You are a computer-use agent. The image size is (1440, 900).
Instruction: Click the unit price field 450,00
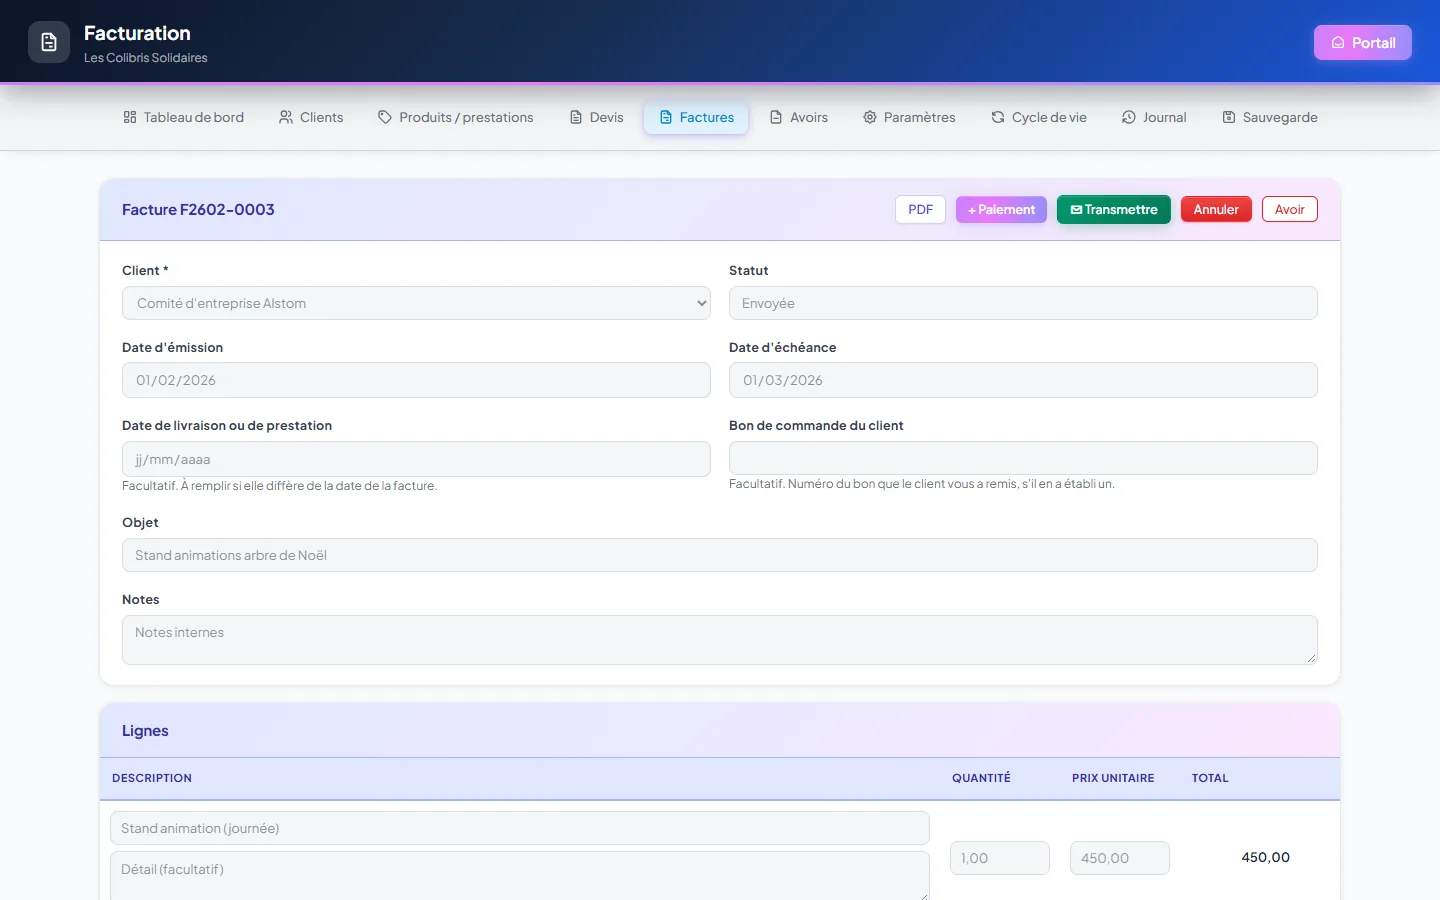pyautogui.click(x=1120, y=858)
